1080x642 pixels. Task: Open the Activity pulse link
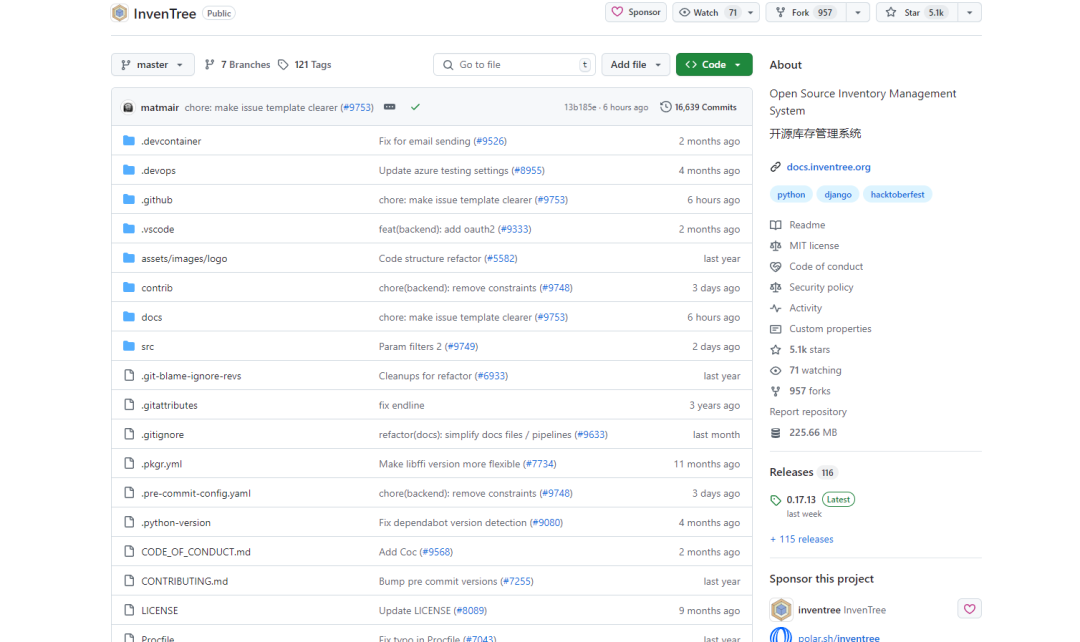[x=796, y=308]
